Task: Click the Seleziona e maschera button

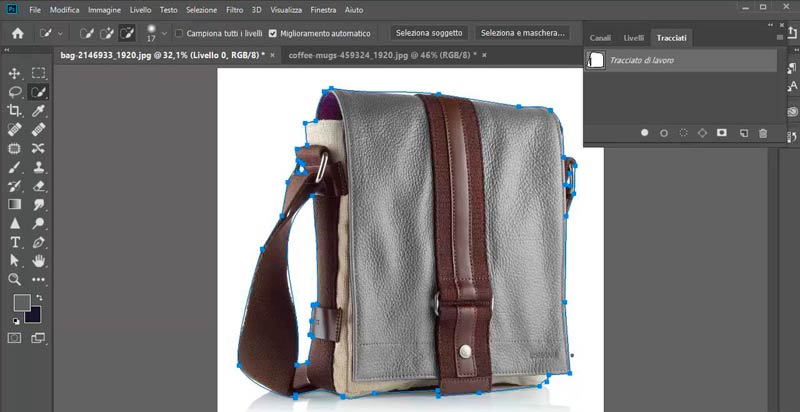Action: 522,33
